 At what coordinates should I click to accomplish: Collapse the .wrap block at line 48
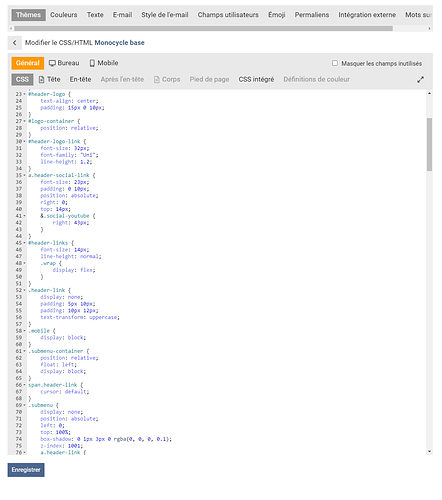click(24, 263)
